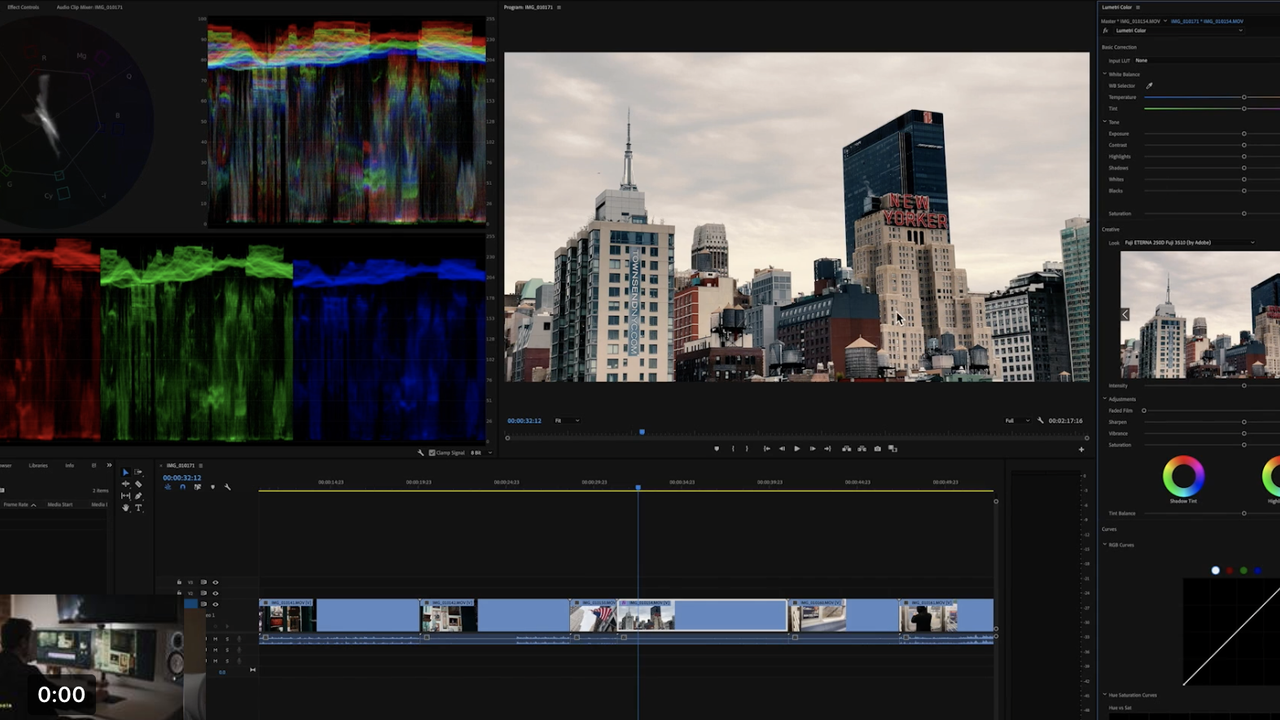The width and height of the screenshot is (1280, 720).
Task: Switch to Audio Clip Mixer tab
Action: tap(90, 7)
